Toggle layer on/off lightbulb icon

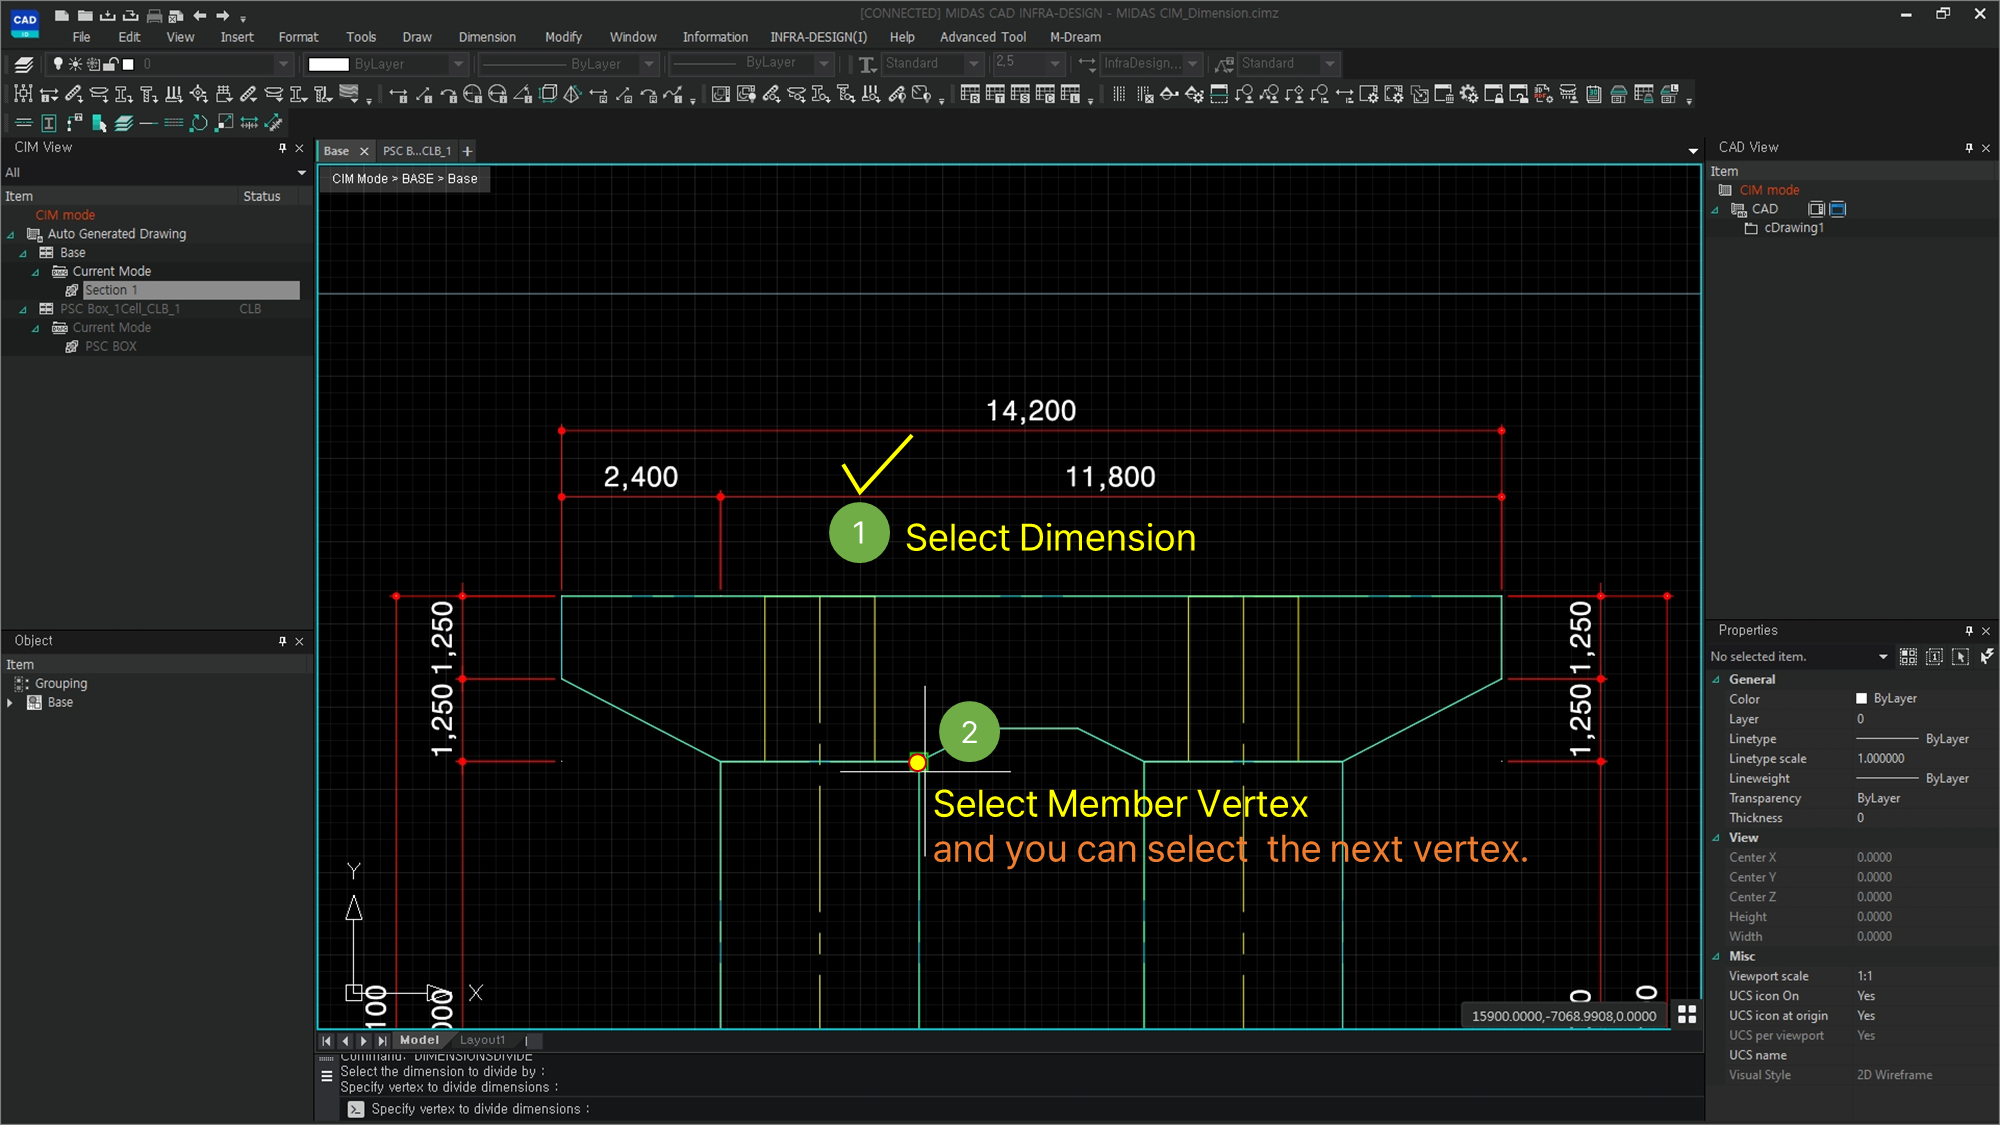[58, 64]
